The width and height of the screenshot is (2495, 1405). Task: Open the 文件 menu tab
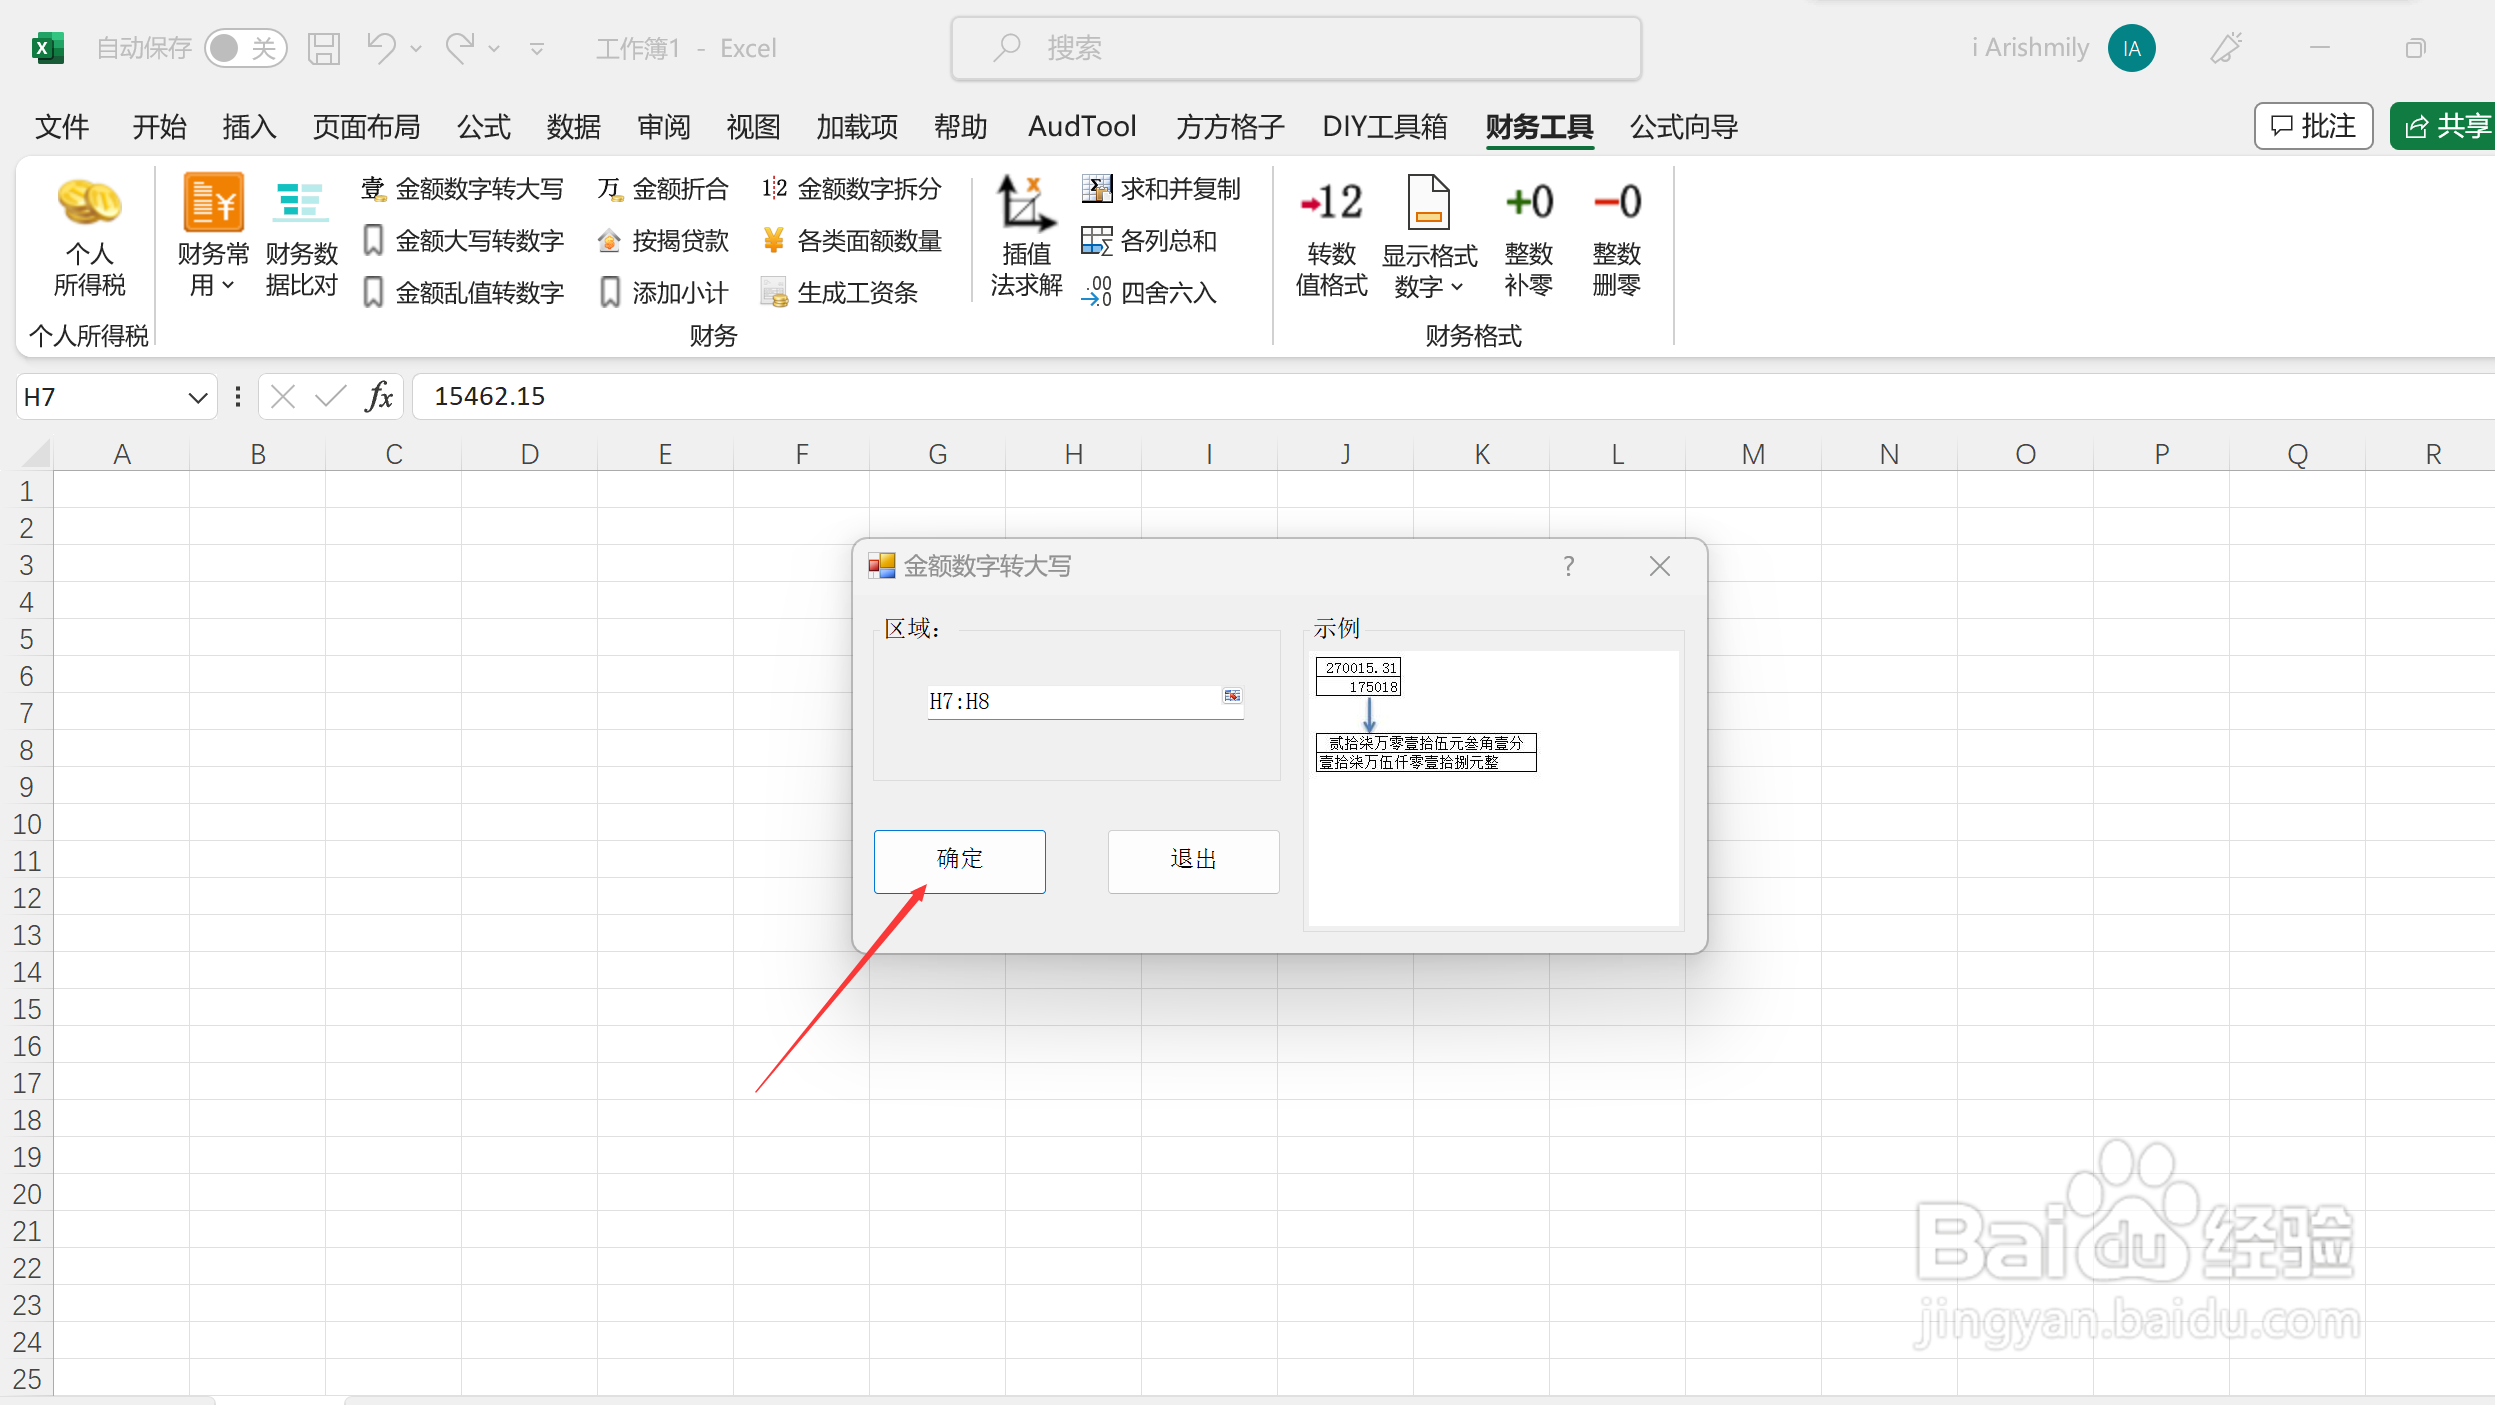[x=62, y=127]
